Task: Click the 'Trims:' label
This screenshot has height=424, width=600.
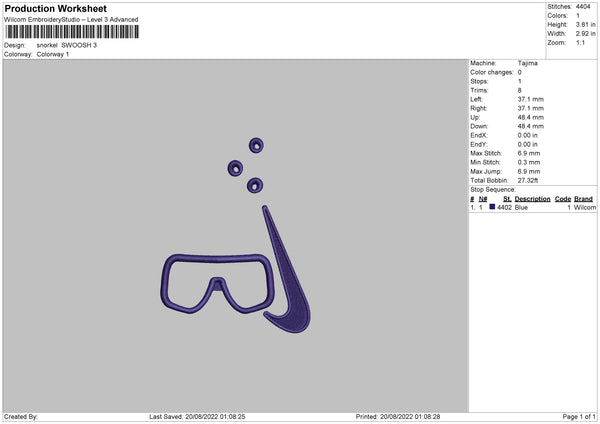Action: tap(479, 90)
